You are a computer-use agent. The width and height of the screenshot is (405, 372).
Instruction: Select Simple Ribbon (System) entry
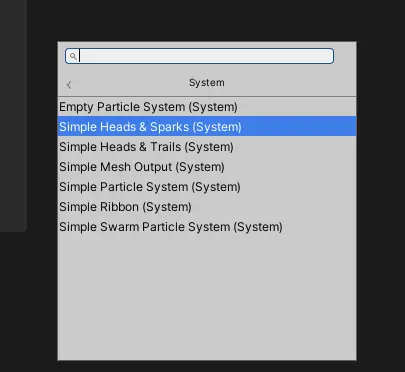point(207,207)
